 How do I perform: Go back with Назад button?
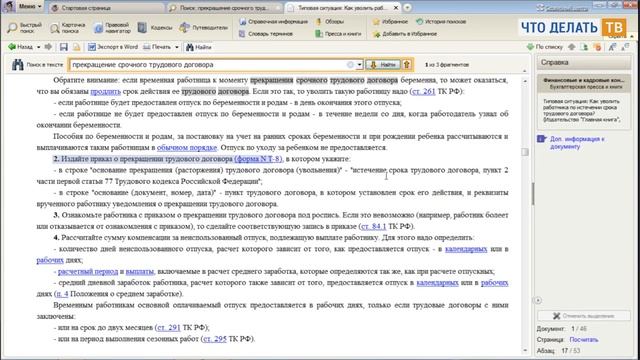[20, 47]
